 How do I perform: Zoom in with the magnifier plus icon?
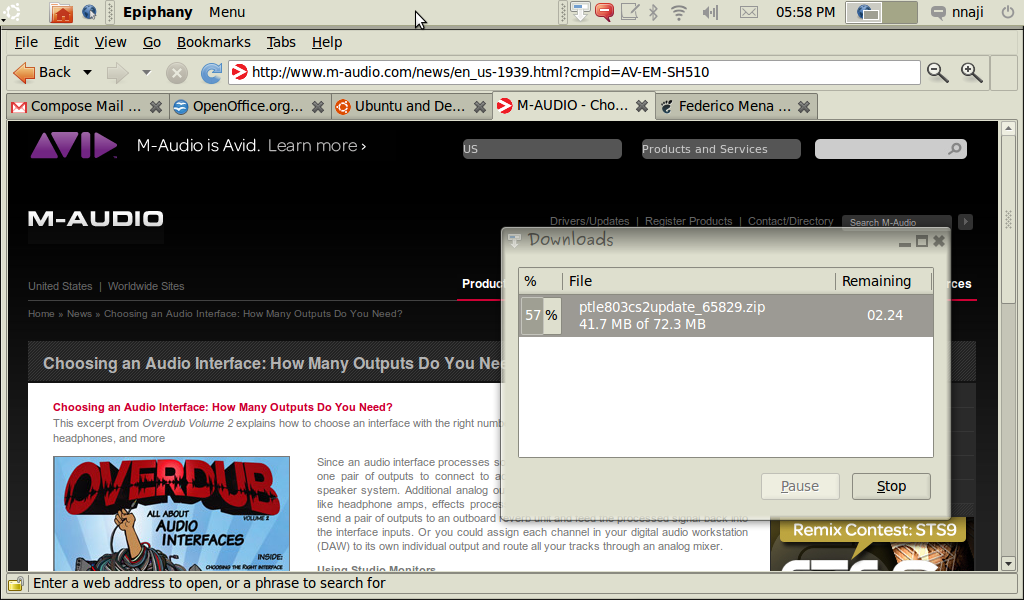pos(972,72)
